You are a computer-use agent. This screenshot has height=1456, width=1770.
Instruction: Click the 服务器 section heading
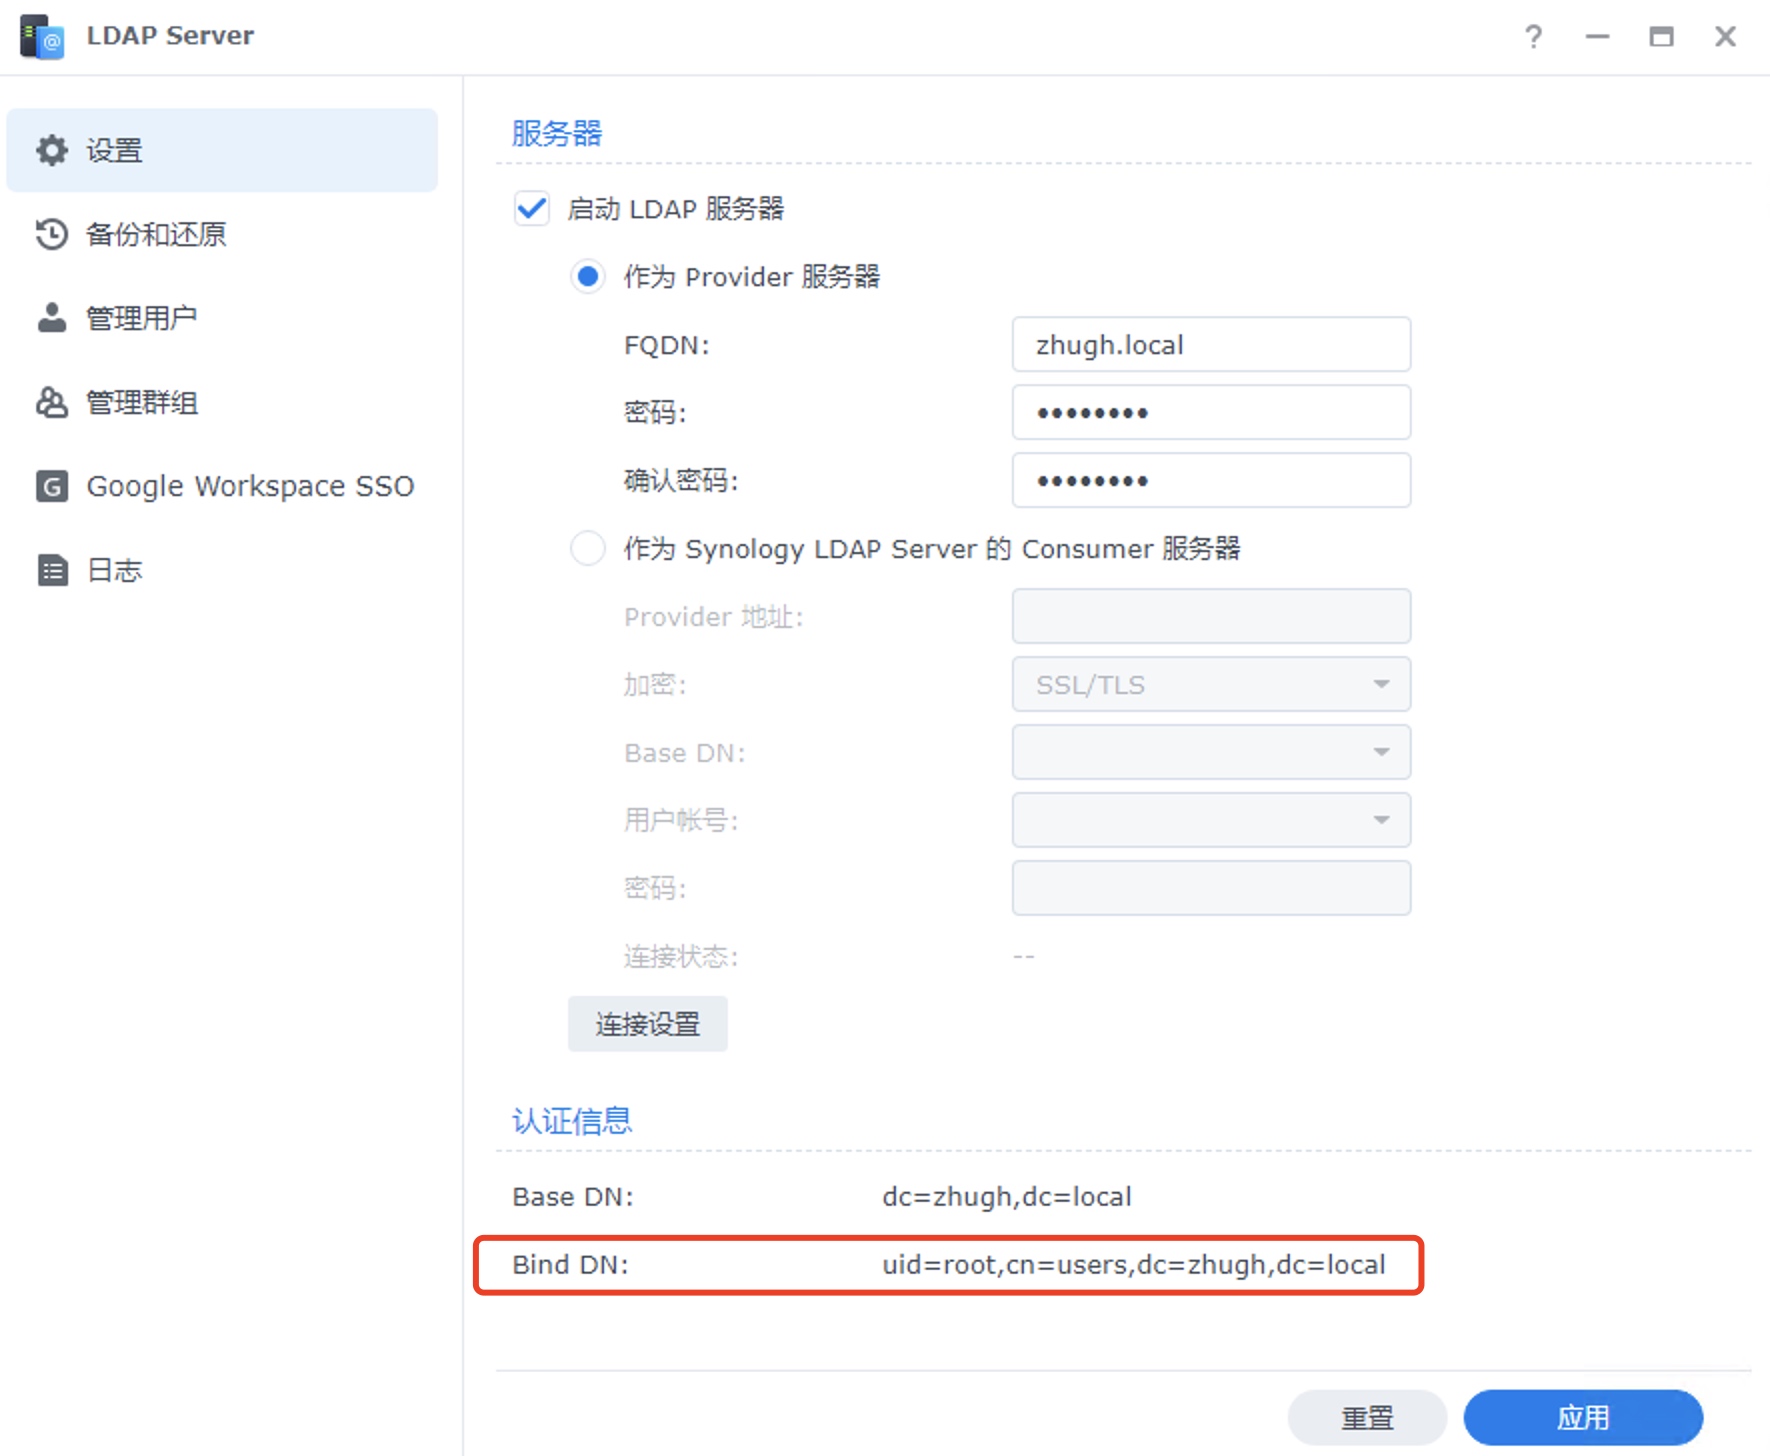(557, 133)
